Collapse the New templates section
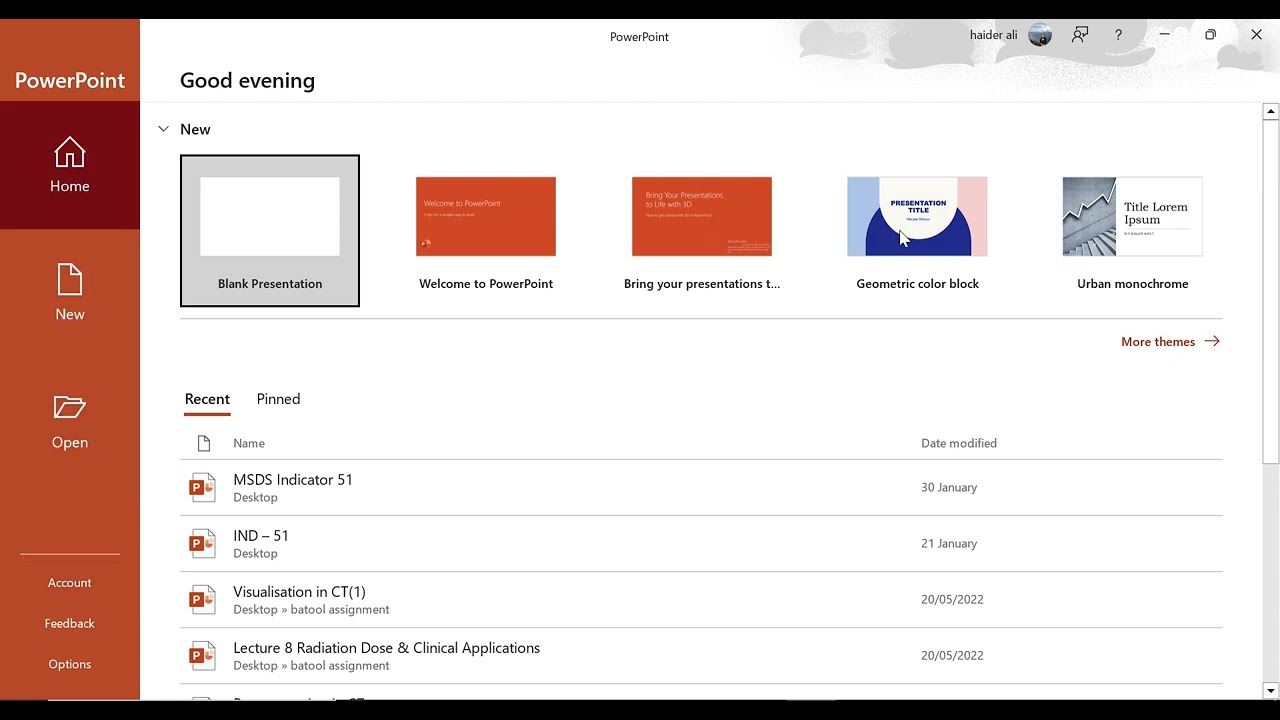The height and width of the screenshot is (720, 1280). click(x=163, y=129)
